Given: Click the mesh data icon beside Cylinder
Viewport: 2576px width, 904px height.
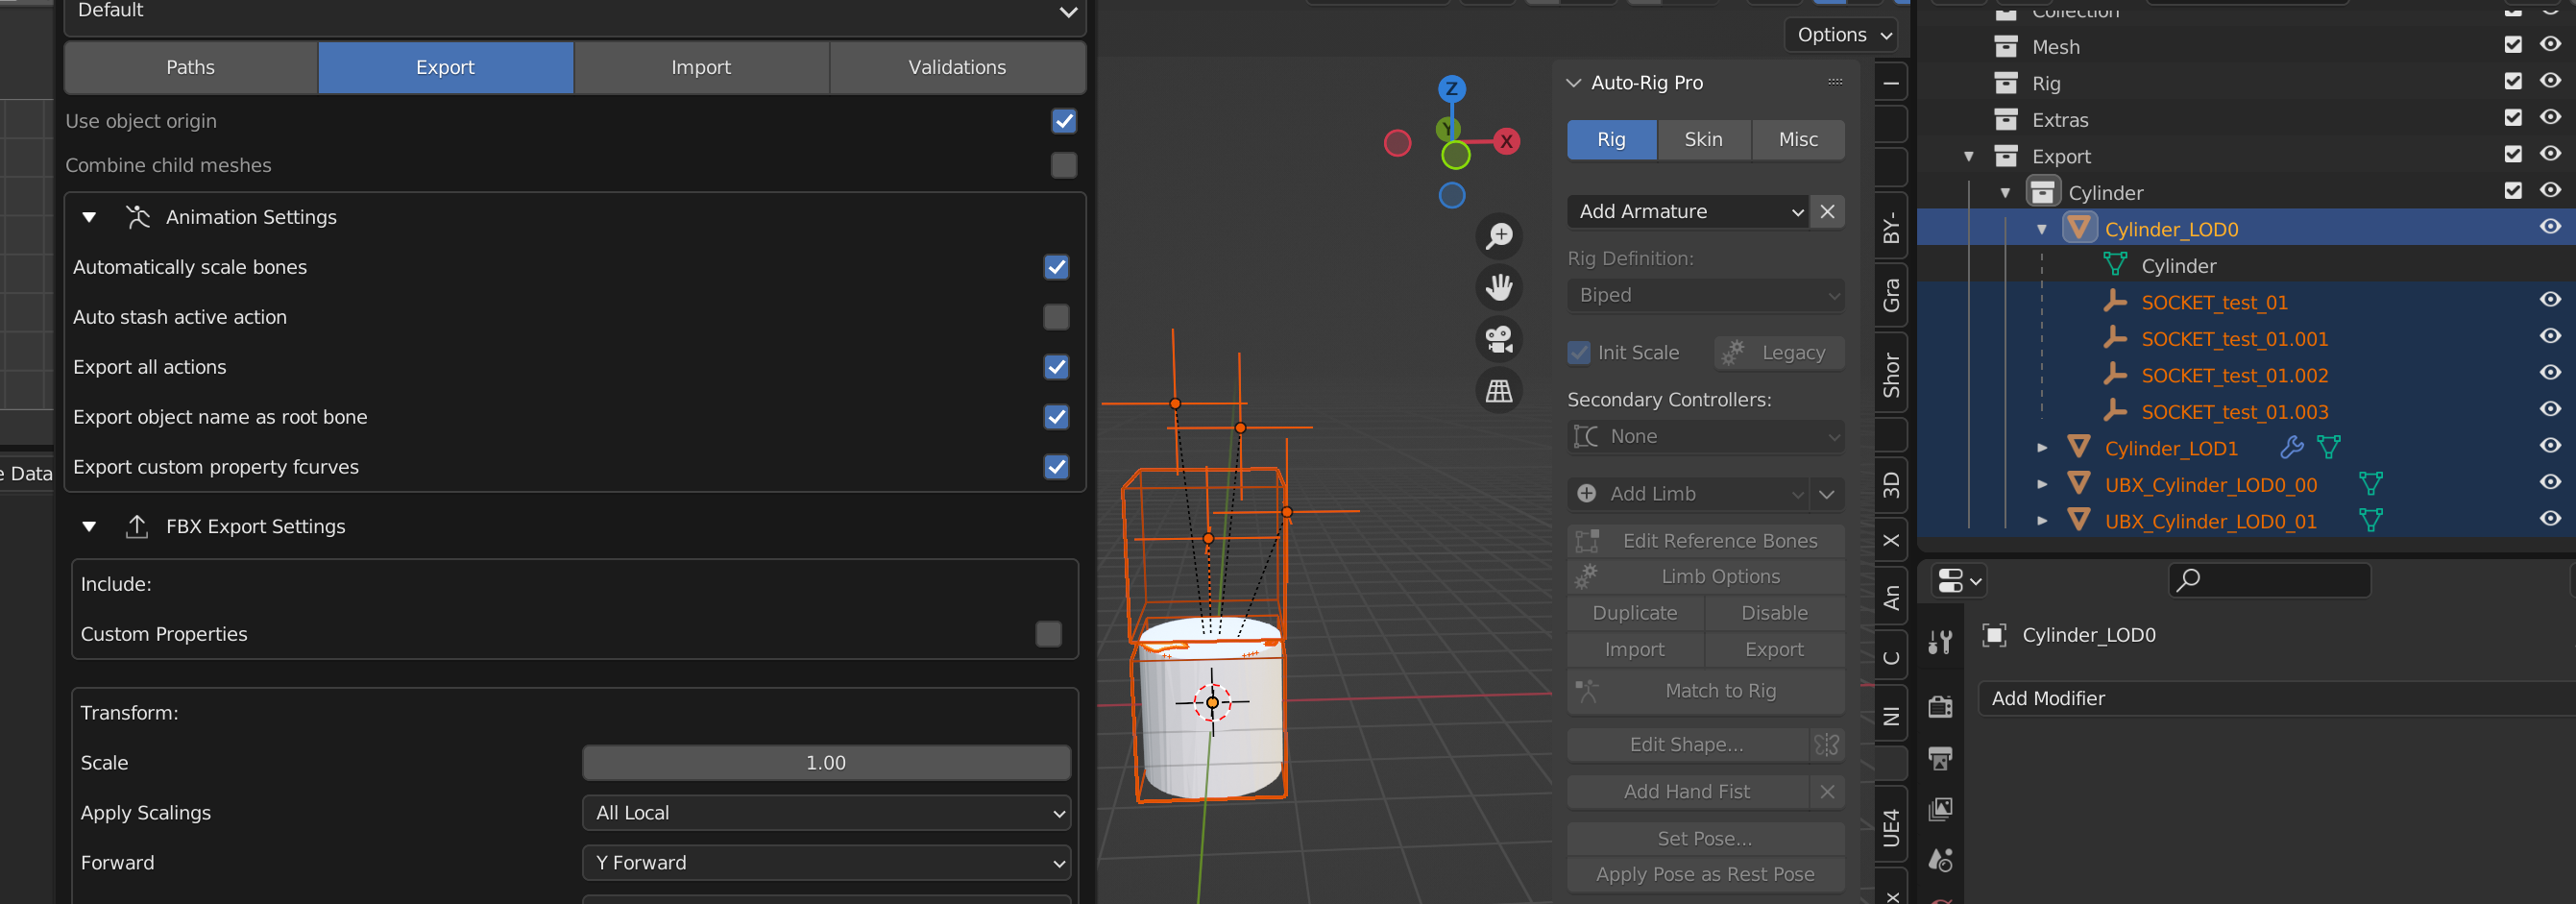Looking at the screenshot, I should click(2116, 265).
